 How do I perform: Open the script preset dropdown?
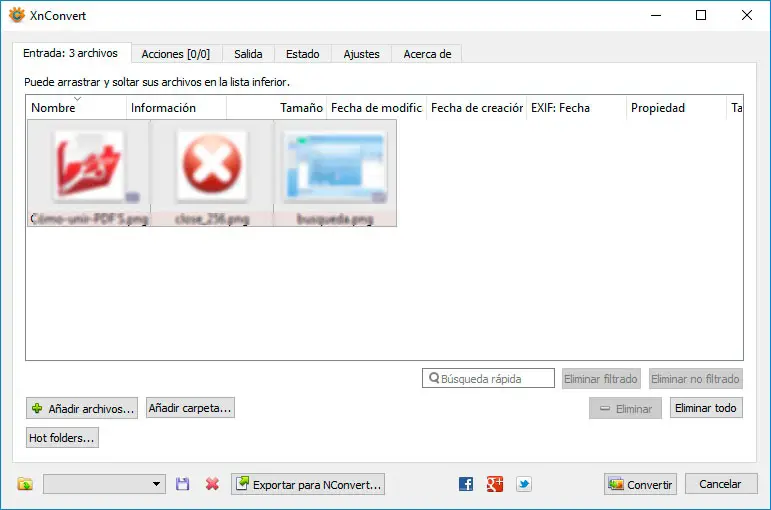pos(104,484)
